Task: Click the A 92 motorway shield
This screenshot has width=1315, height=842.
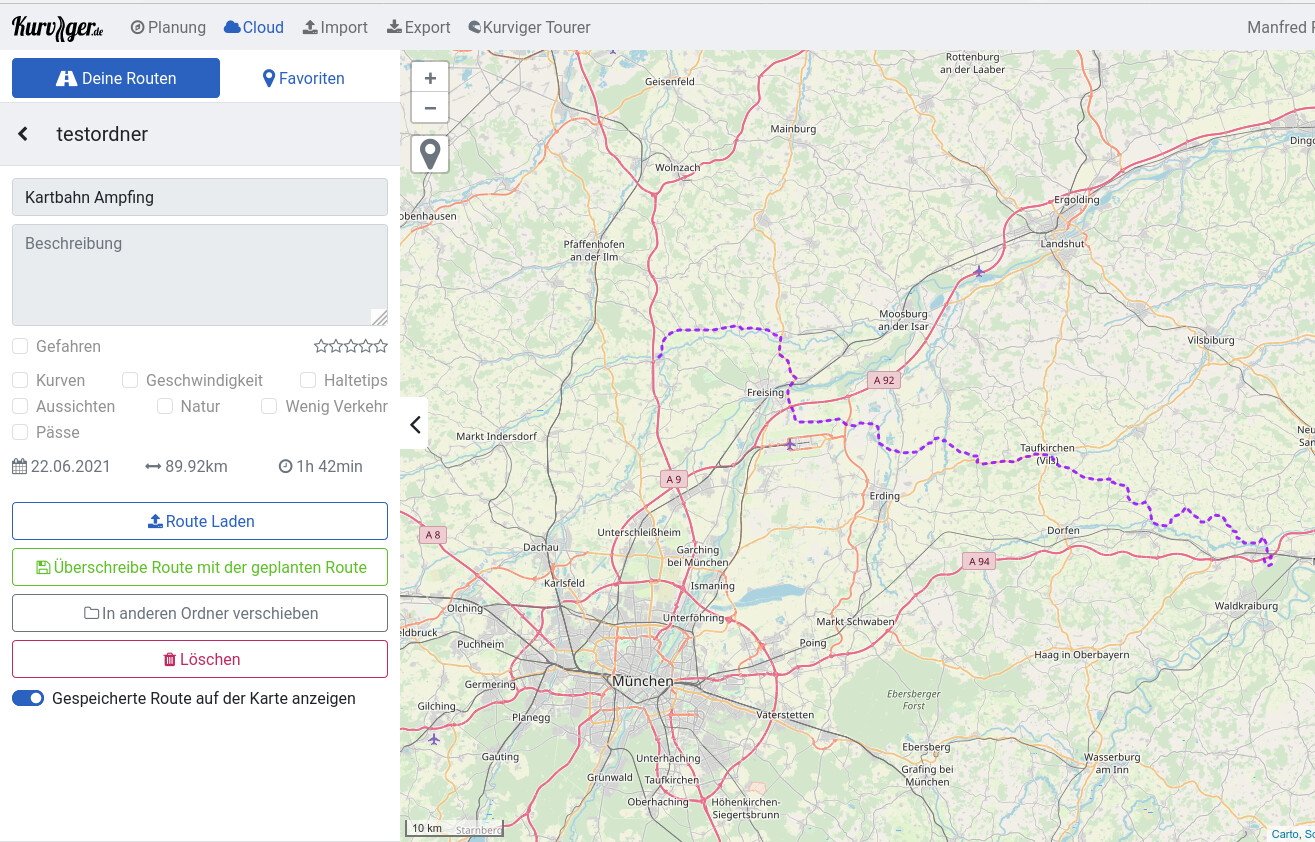Action: (x=883, y=380)
